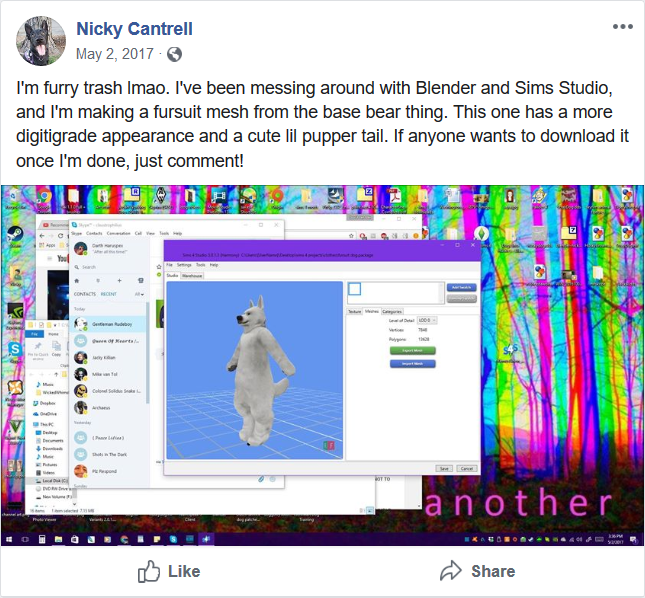Select the Jacky Killian conversation
The image size is (645, 598).
[108, 357]
